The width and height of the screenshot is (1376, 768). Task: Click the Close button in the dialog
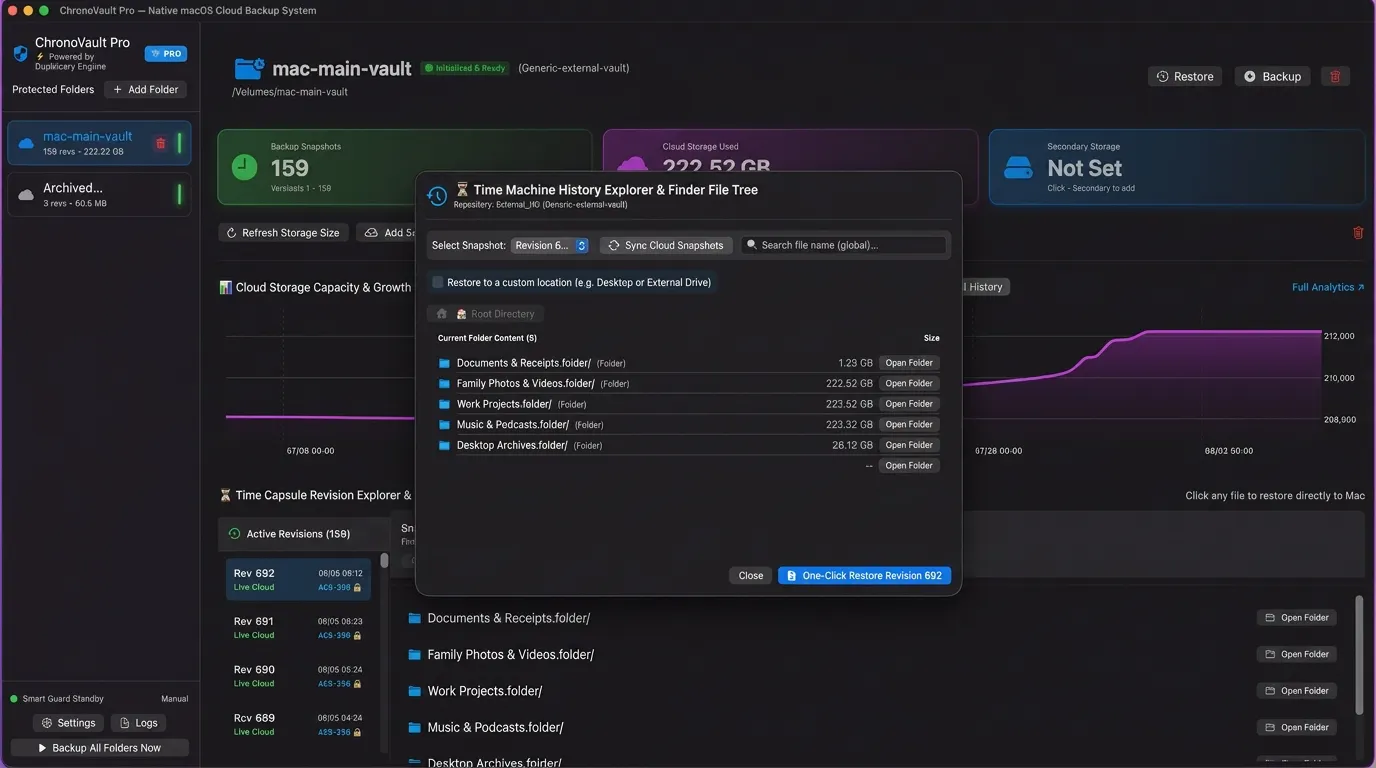[751, 575]
